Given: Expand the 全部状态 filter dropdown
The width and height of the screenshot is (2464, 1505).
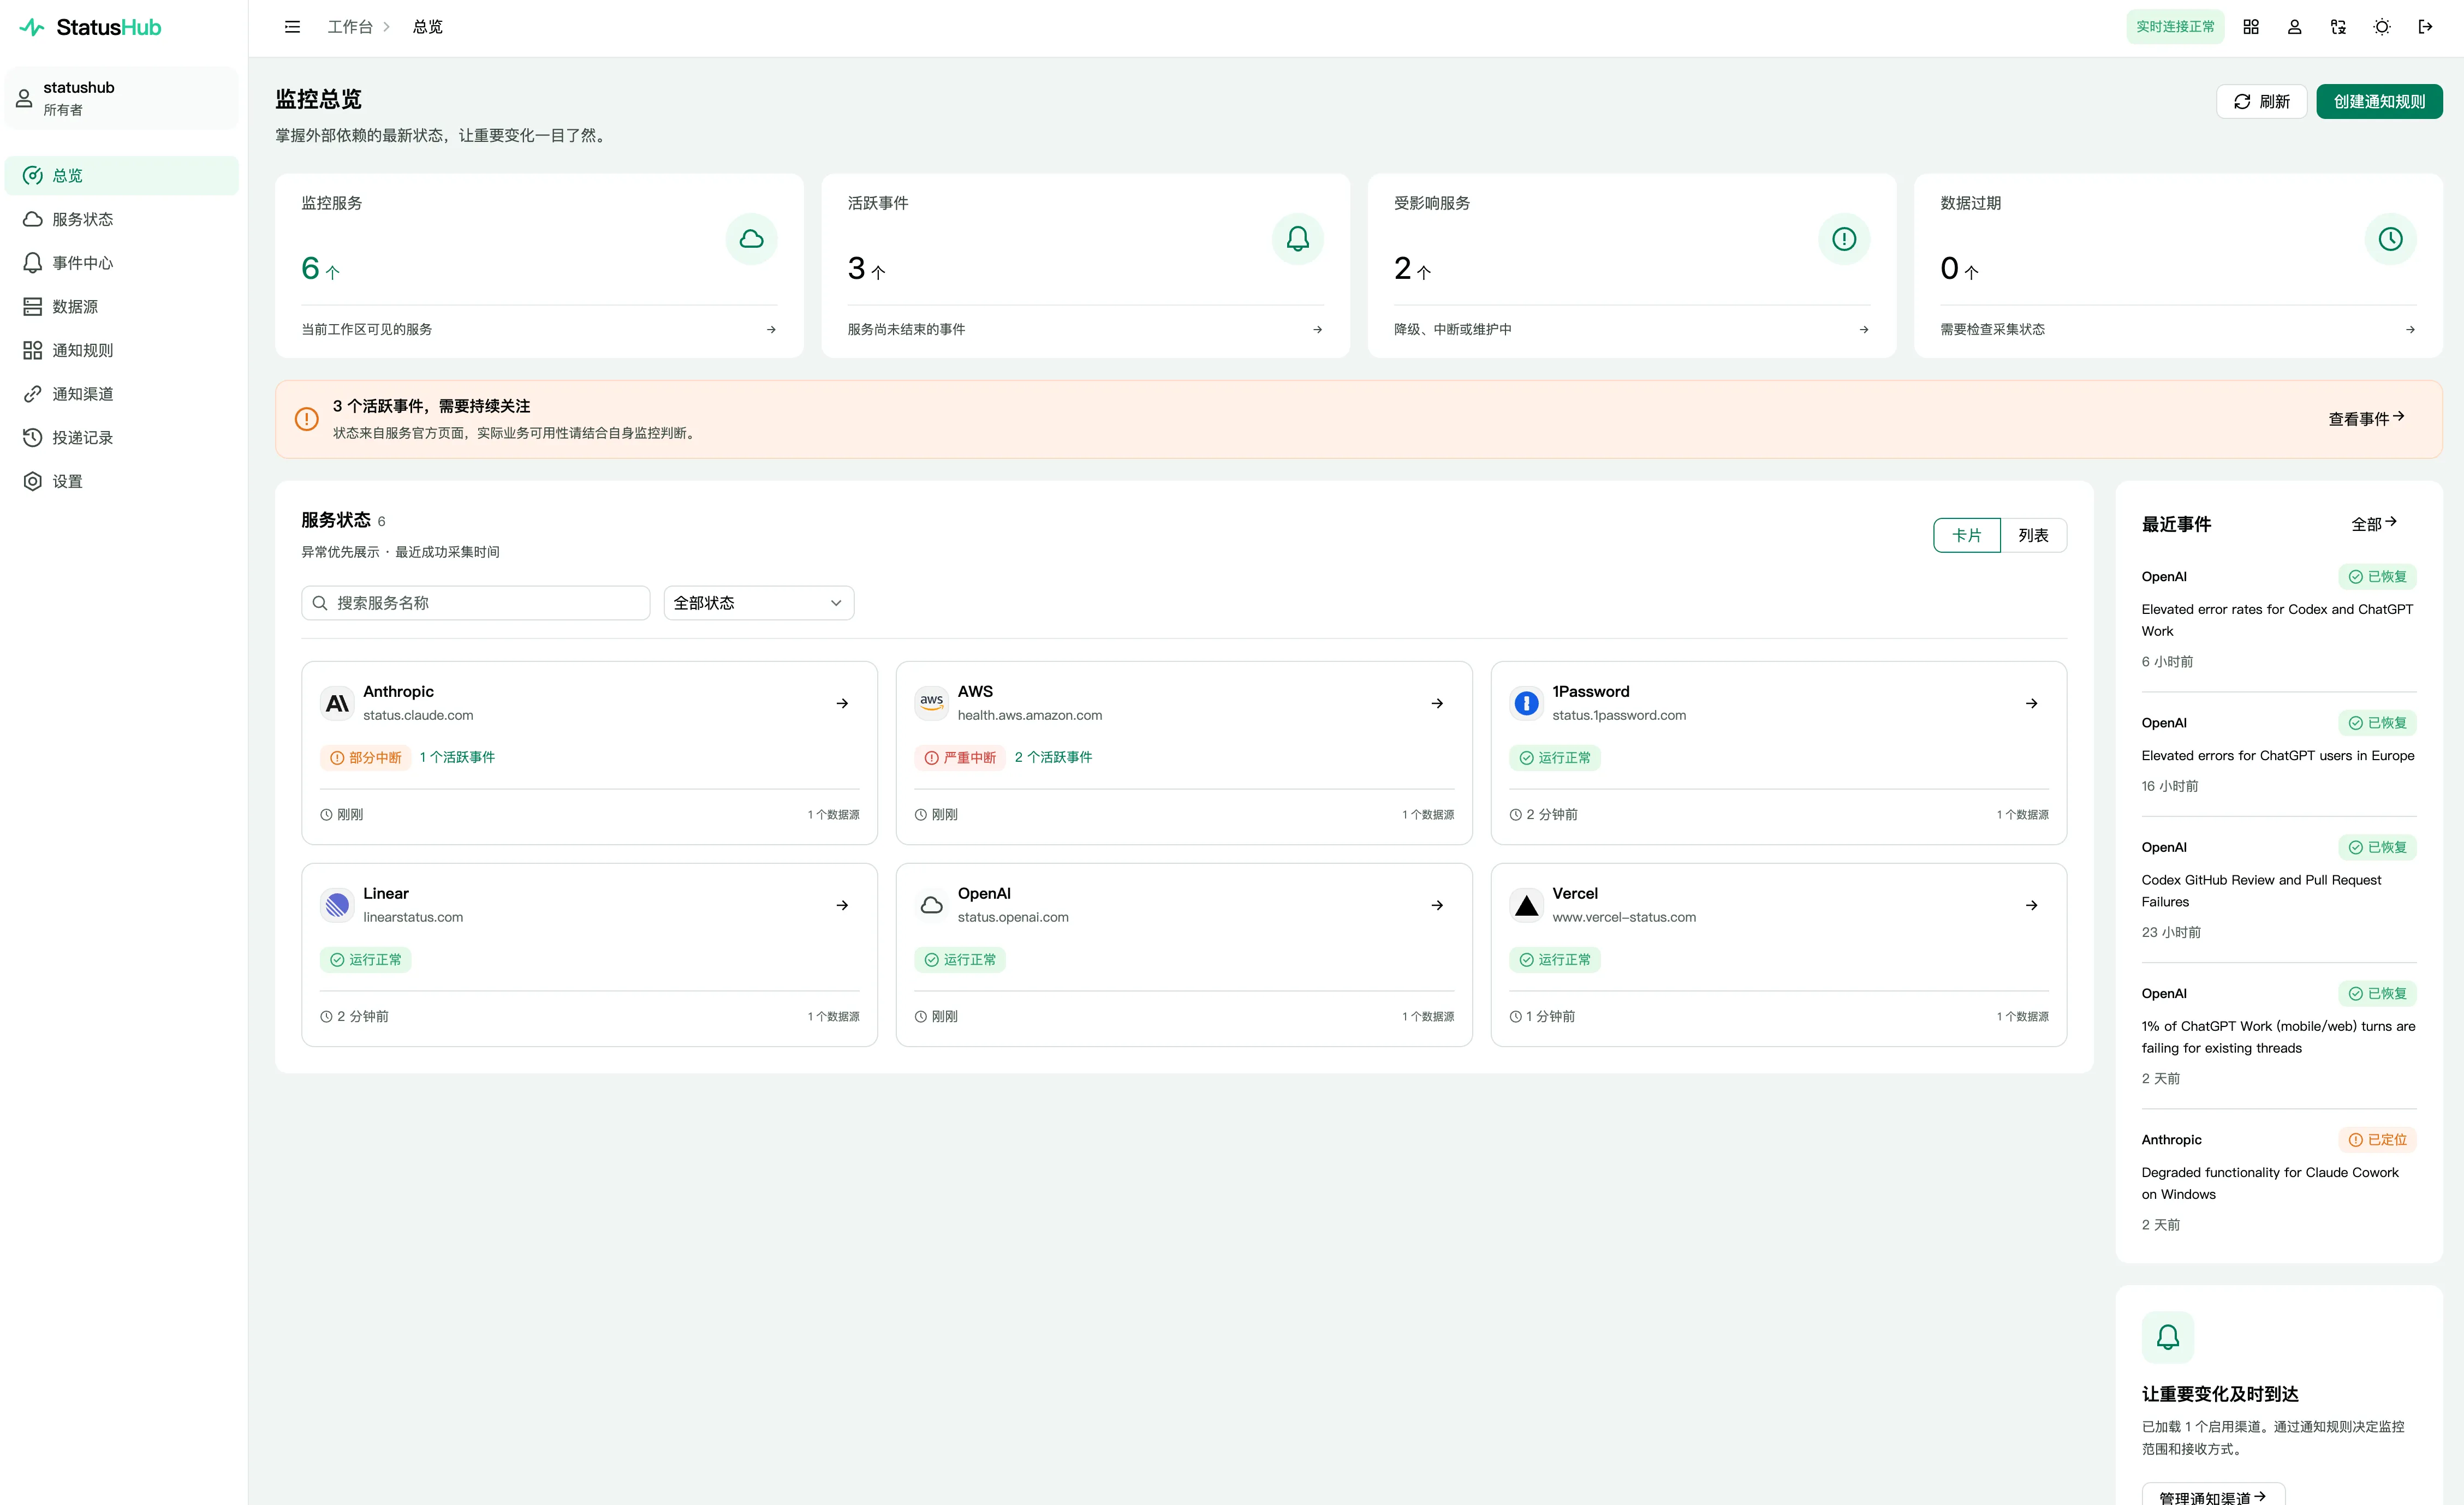Looking at the screenshot, I should tap(758, 603).
